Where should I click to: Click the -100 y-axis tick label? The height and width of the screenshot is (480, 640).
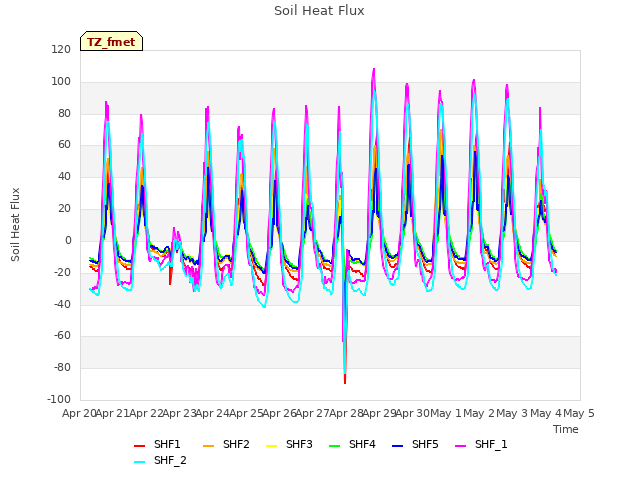(x=59, y=399)
